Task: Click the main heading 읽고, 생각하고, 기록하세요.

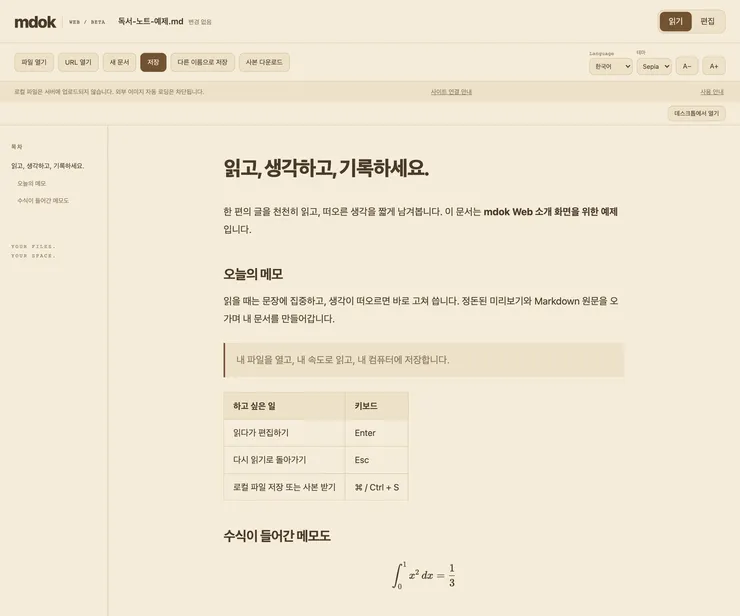Action: tap(326, 169)
